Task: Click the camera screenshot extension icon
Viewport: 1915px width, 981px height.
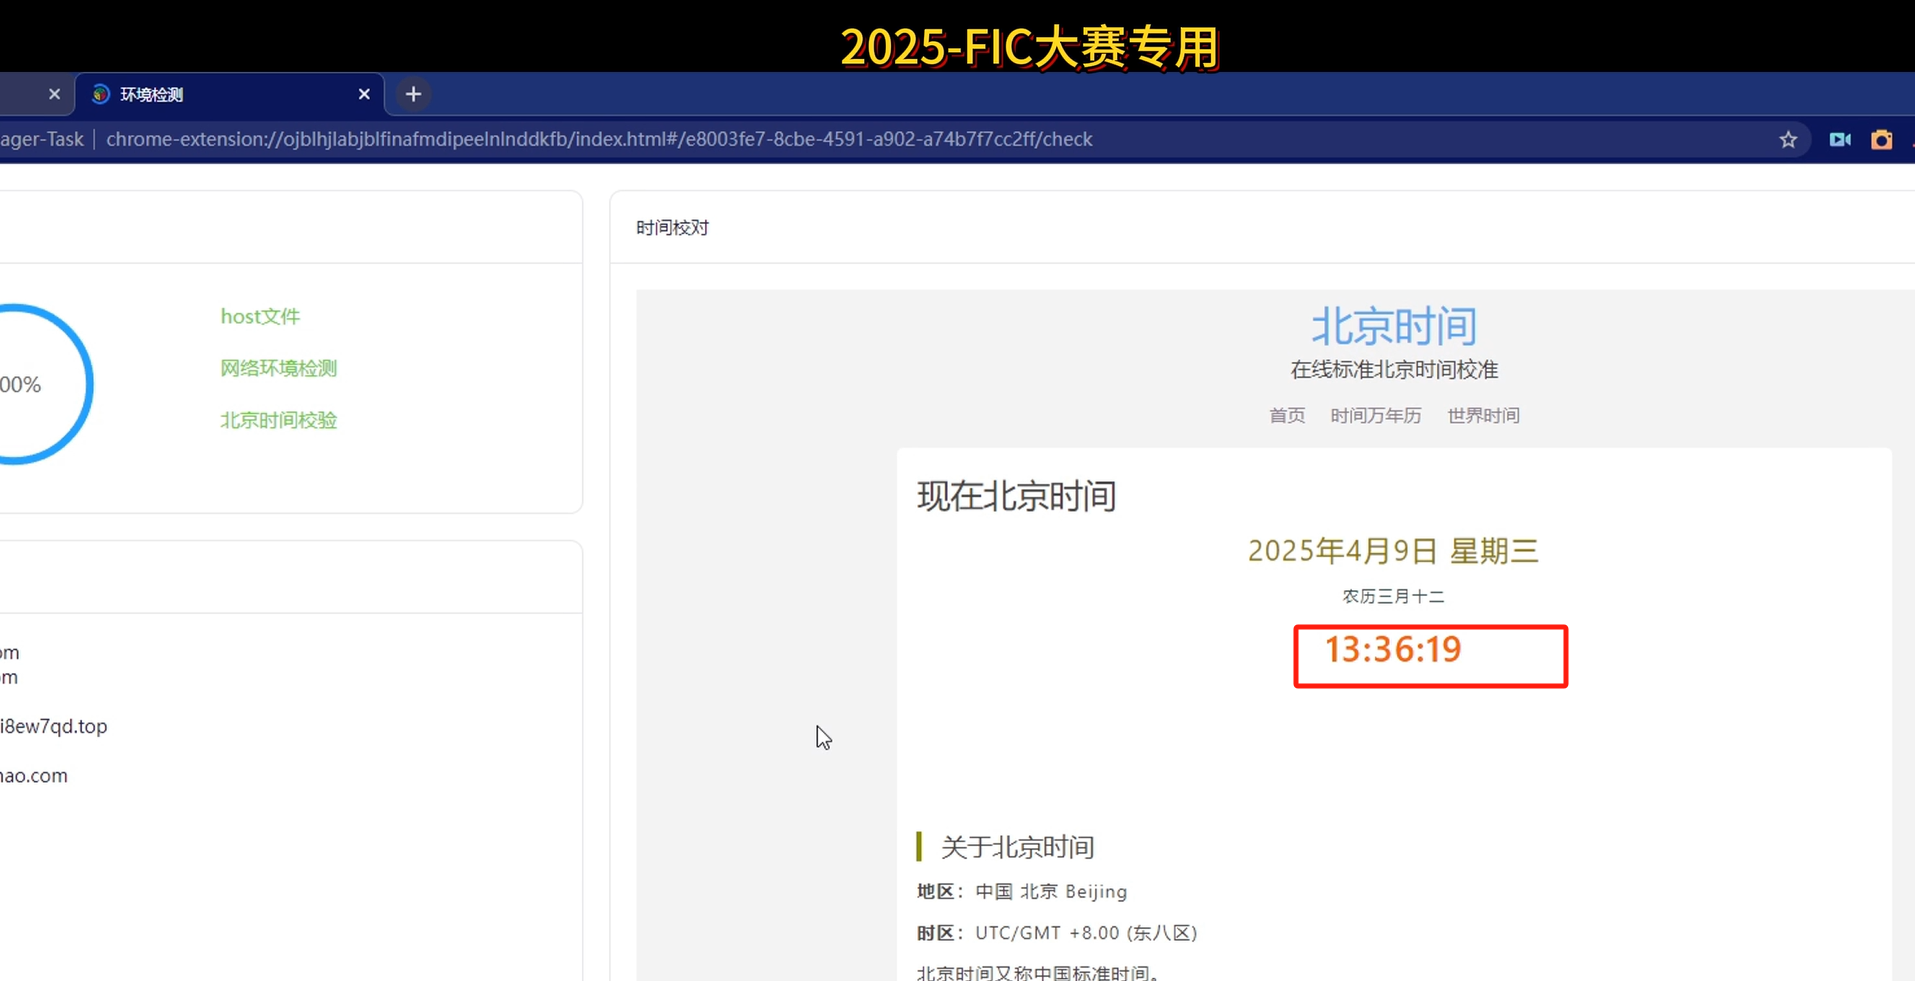Action: (x=1881, y=140)
